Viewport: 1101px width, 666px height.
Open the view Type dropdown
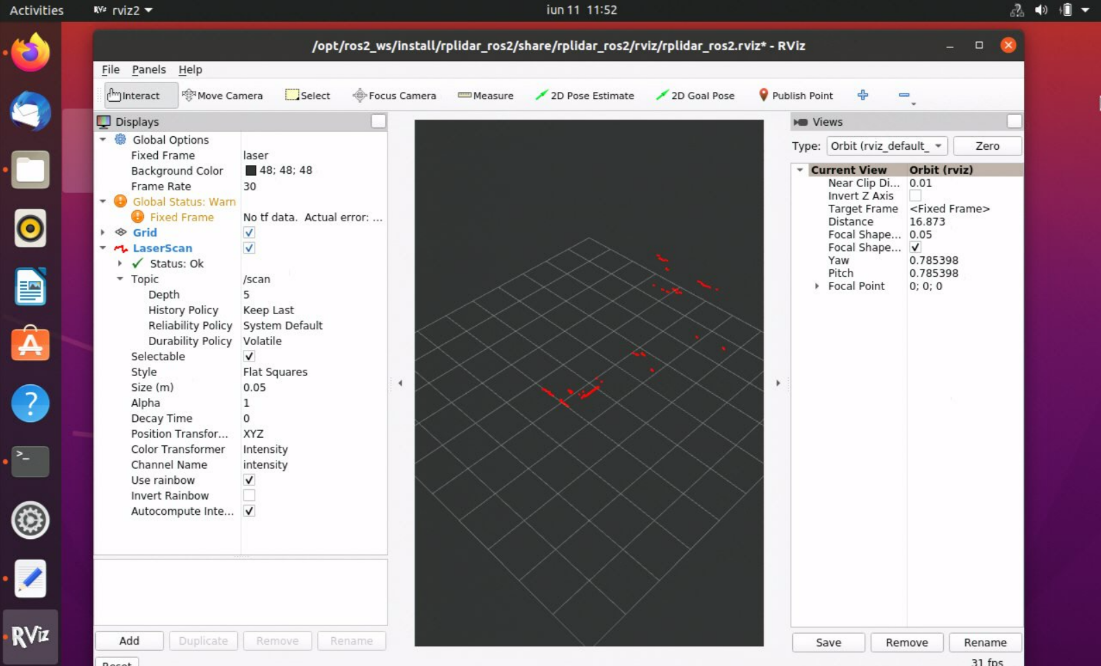[886, 146]
